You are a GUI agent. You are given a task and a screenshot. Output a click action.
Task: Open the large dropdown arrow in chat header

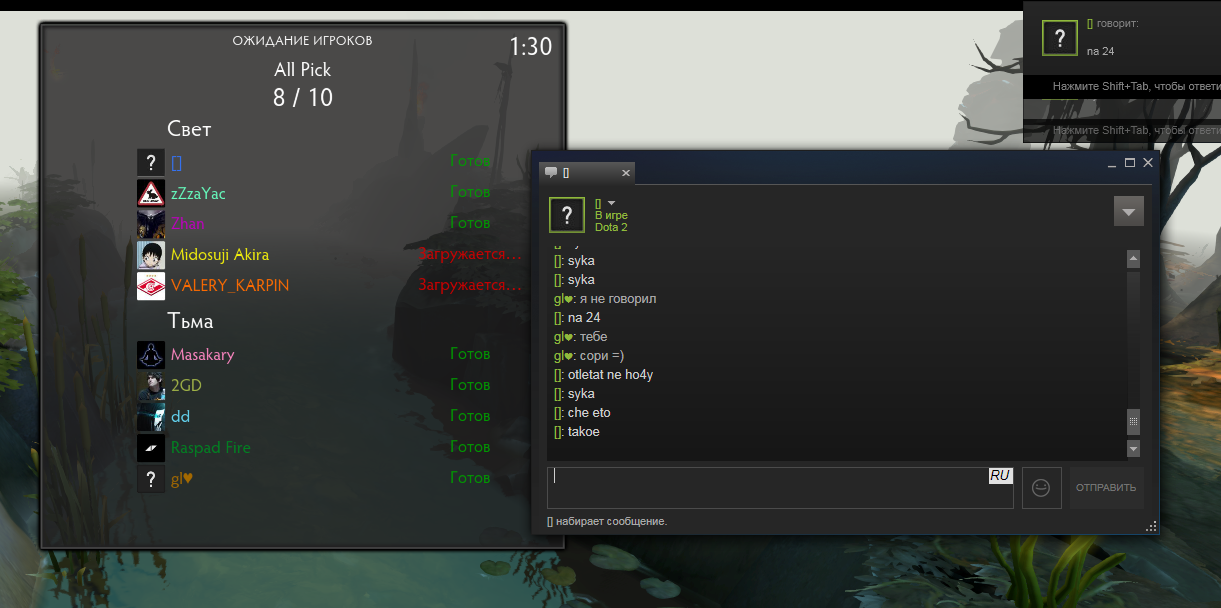pyautogui.click(x=1129, y=212)
